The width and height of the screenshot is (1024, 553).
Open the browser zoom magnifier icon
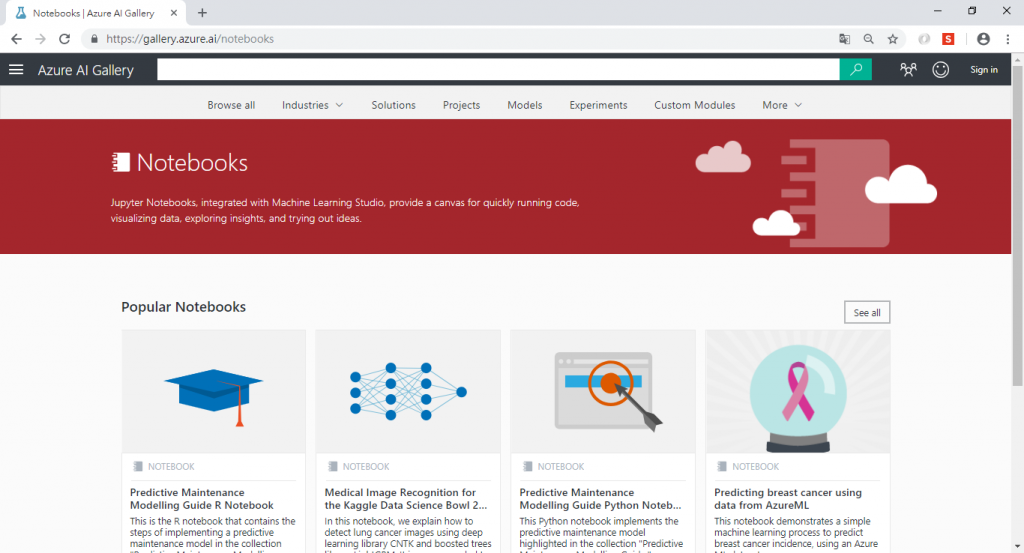tap(869, 39)
